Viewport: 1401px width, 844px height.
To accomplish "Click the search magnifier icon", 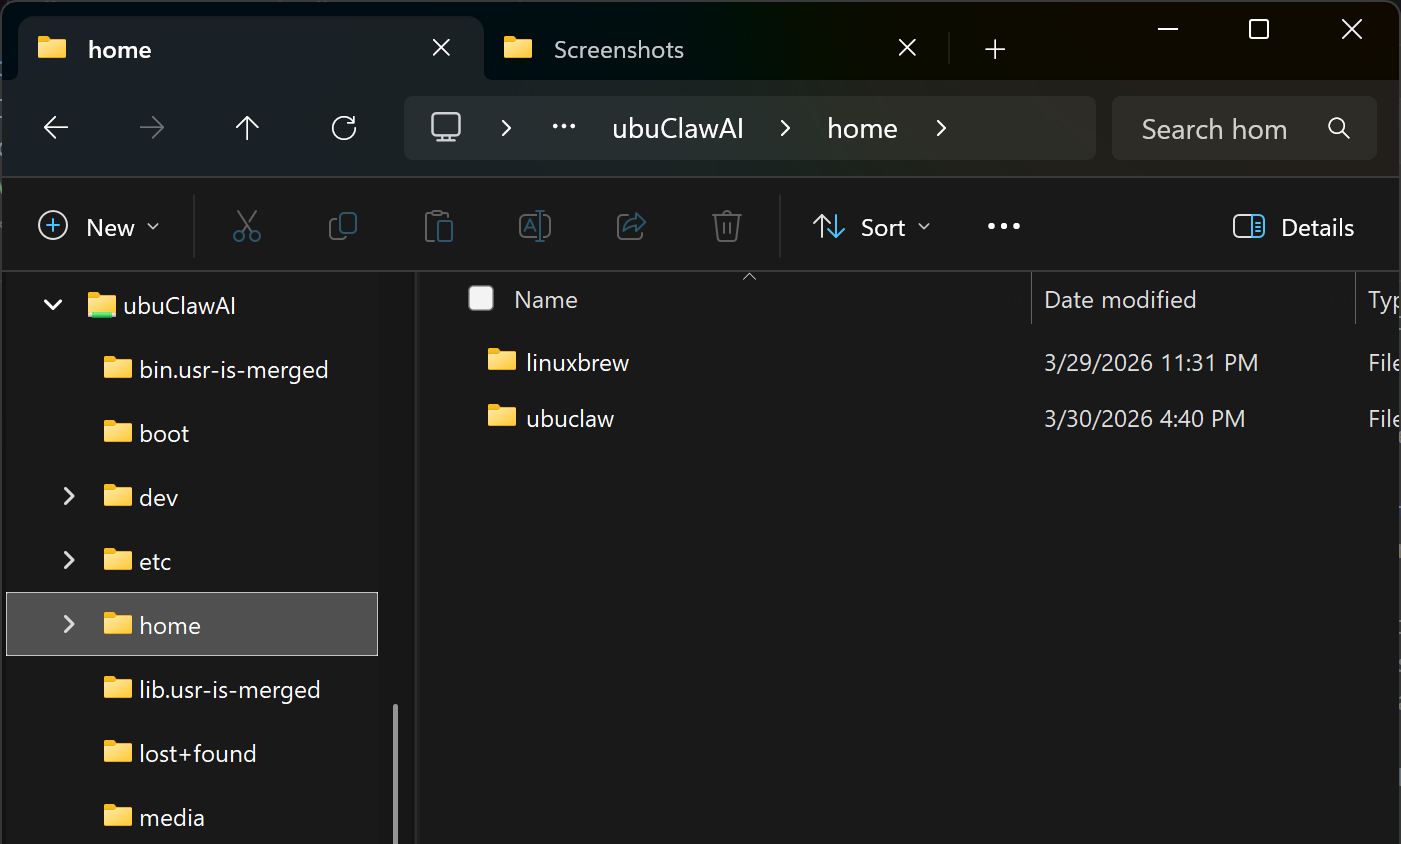I will click(1339, 128).
